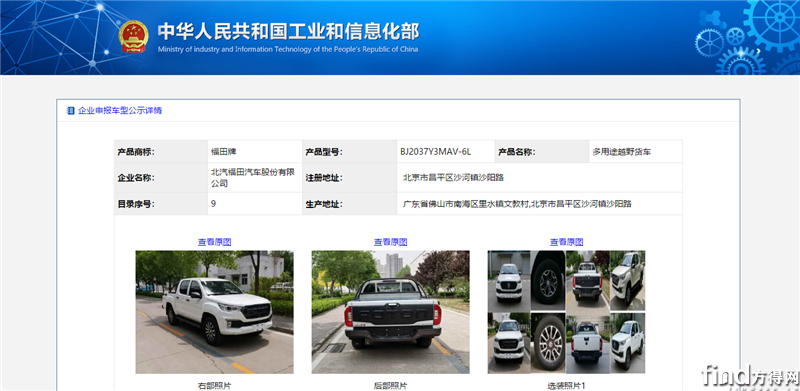The image size is (800, 391).
Task: Click the 多用途越野货车 product name value
Action: 621,152
